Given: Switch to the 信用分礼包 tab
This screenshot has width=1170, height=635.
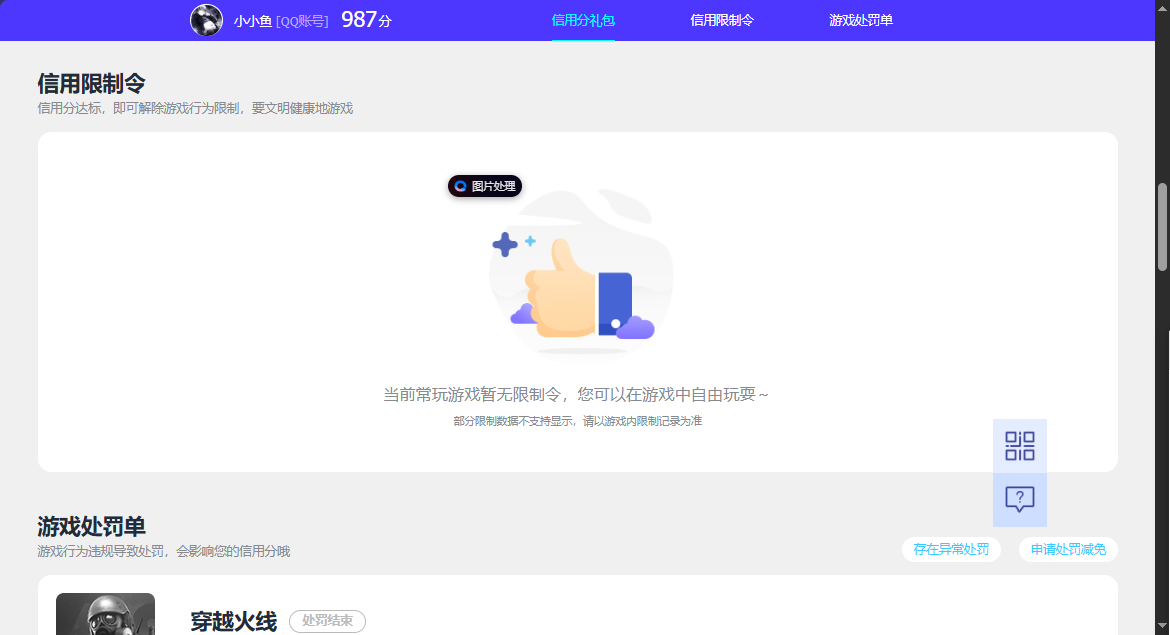Looking at the screenshot, I should 583,20.
